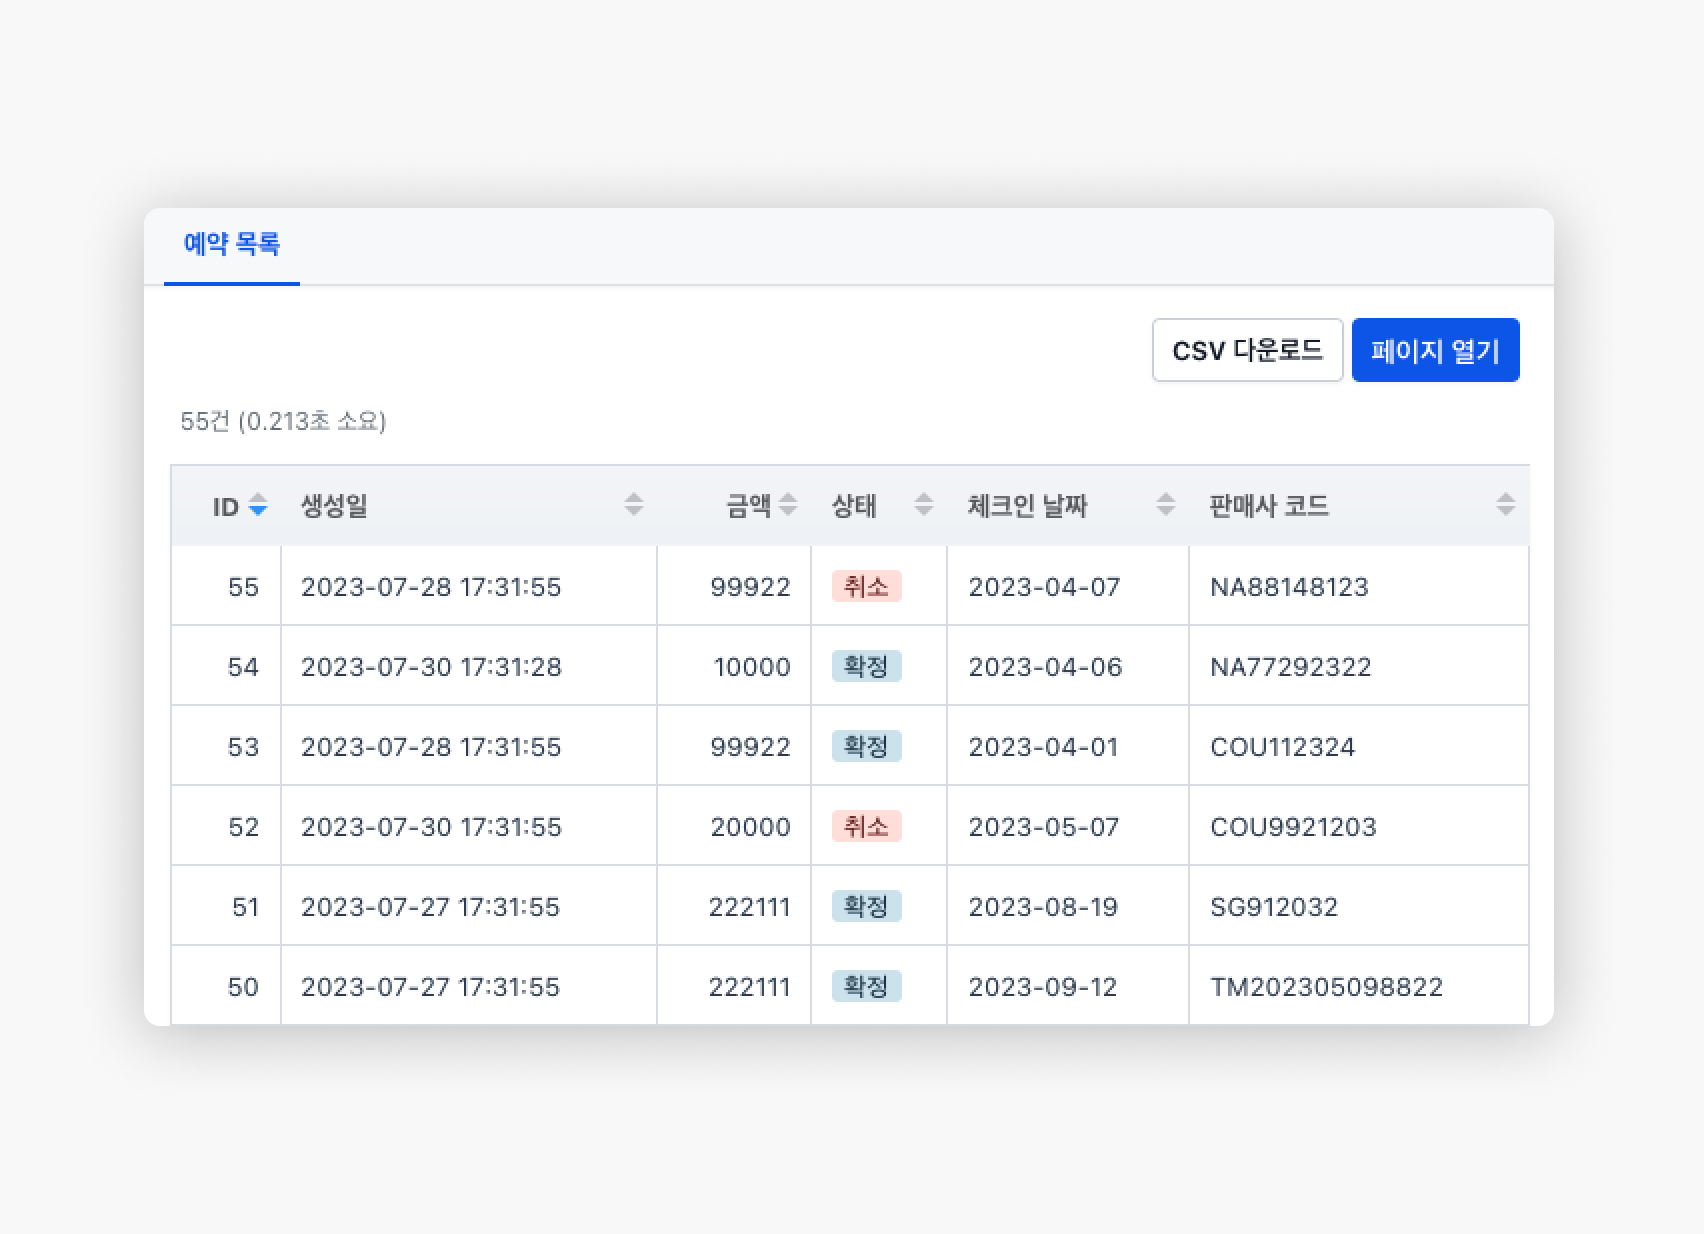Click ID cell 53
Viewport: 1704px width, 1234px height.
[243, 747]
